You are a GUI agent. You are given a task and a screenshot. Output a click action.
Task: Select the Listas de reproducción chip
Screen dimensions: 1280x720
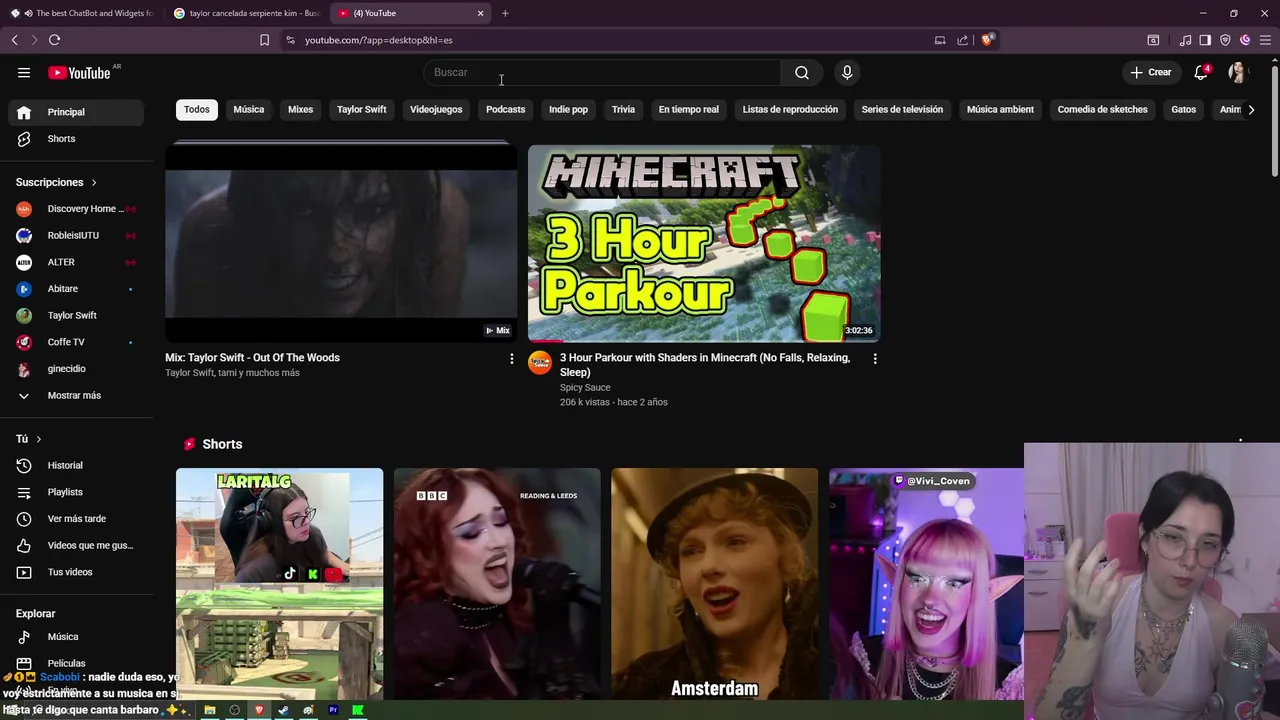790,109
